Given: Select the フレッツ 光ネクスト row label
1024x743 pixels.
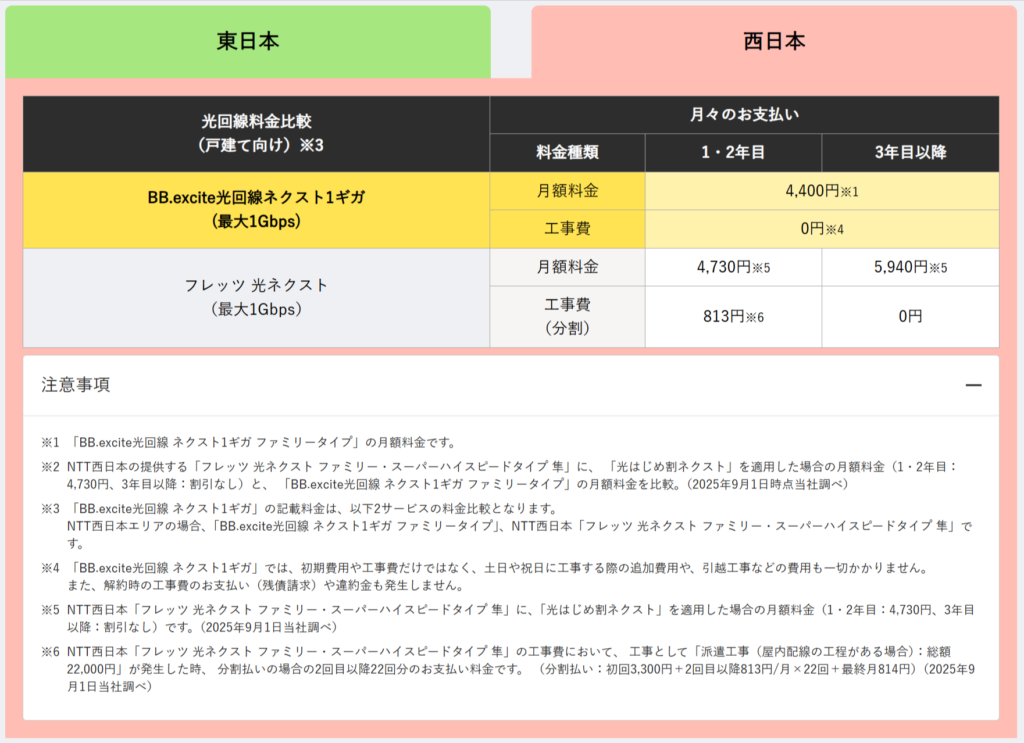Looking at the screenshot, I should (x=256, y=297).
